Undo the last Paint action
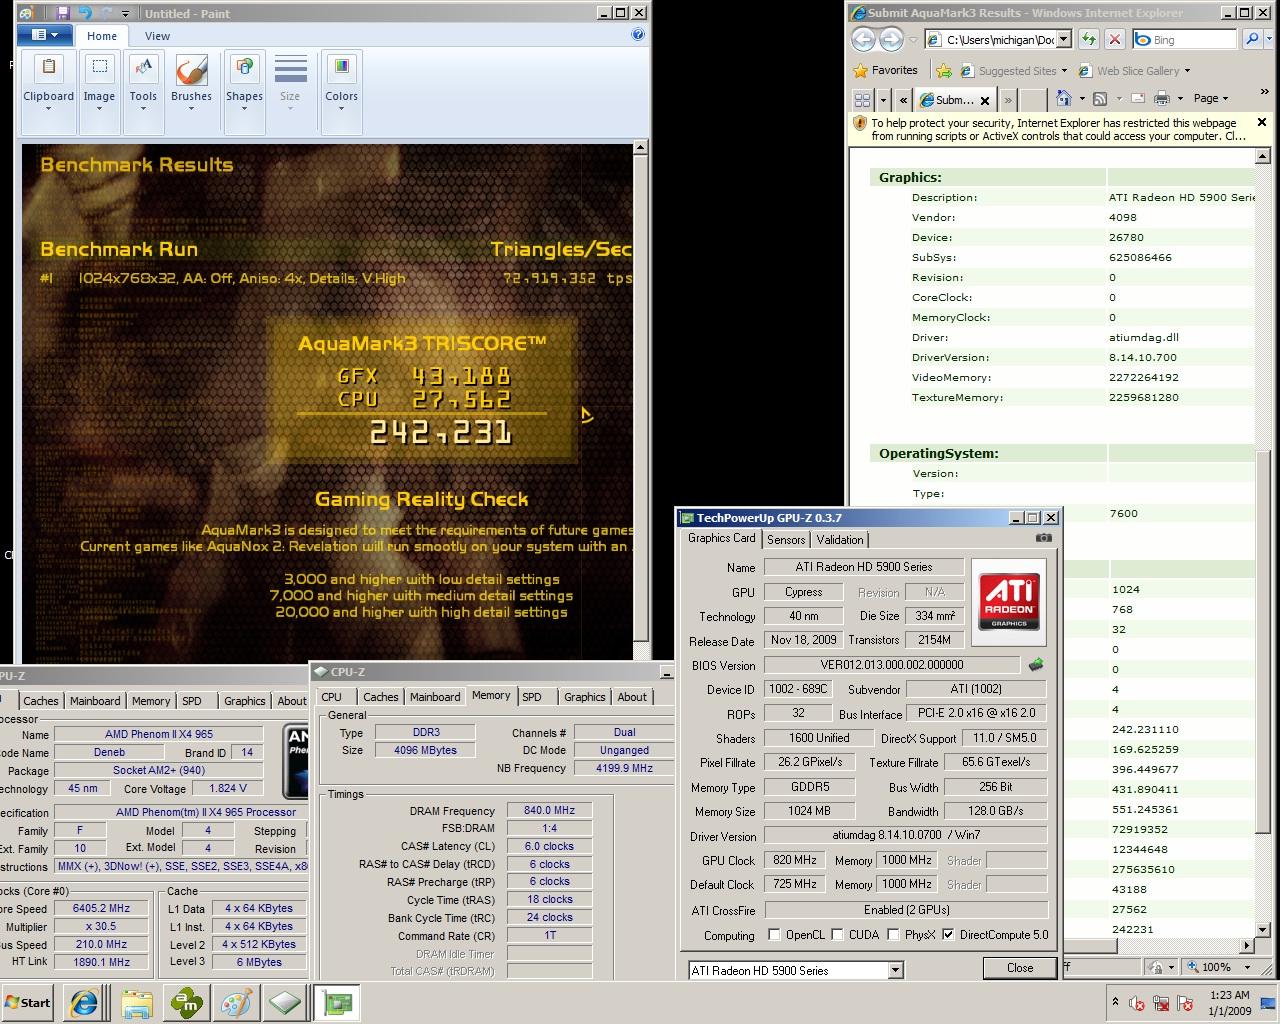 [x=84, y=13]
